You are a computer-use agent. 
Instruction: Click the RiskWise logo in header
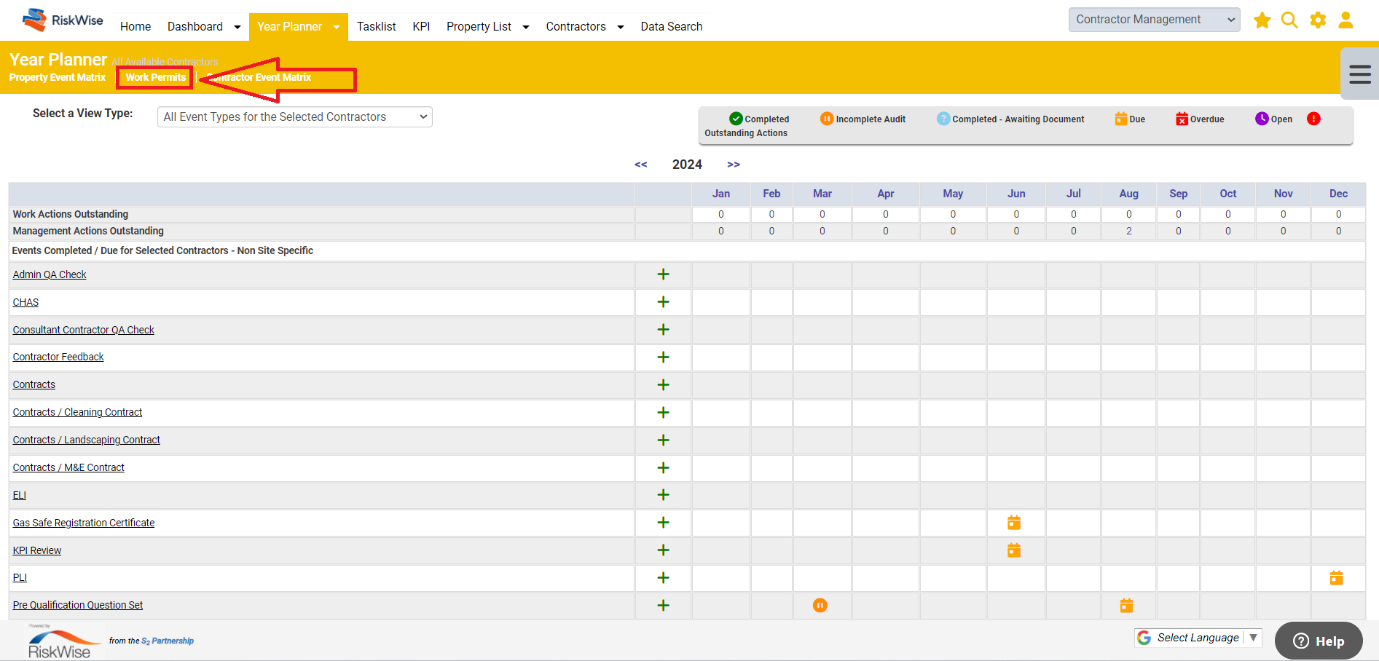click(62, 19)
